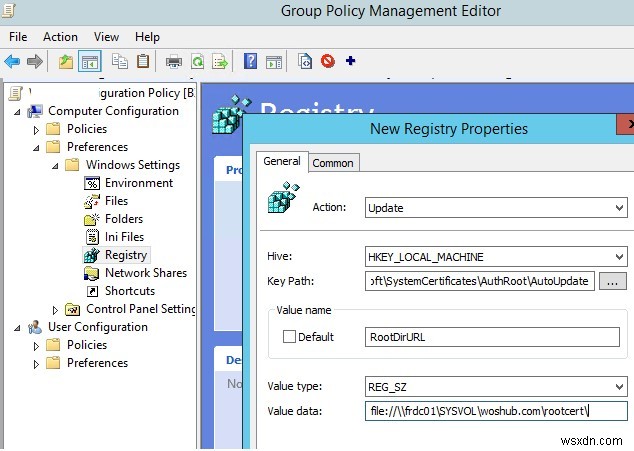Screen dimensions: 634x451
Task: Select Policies label under User Configuration
Action: [87, 345]
